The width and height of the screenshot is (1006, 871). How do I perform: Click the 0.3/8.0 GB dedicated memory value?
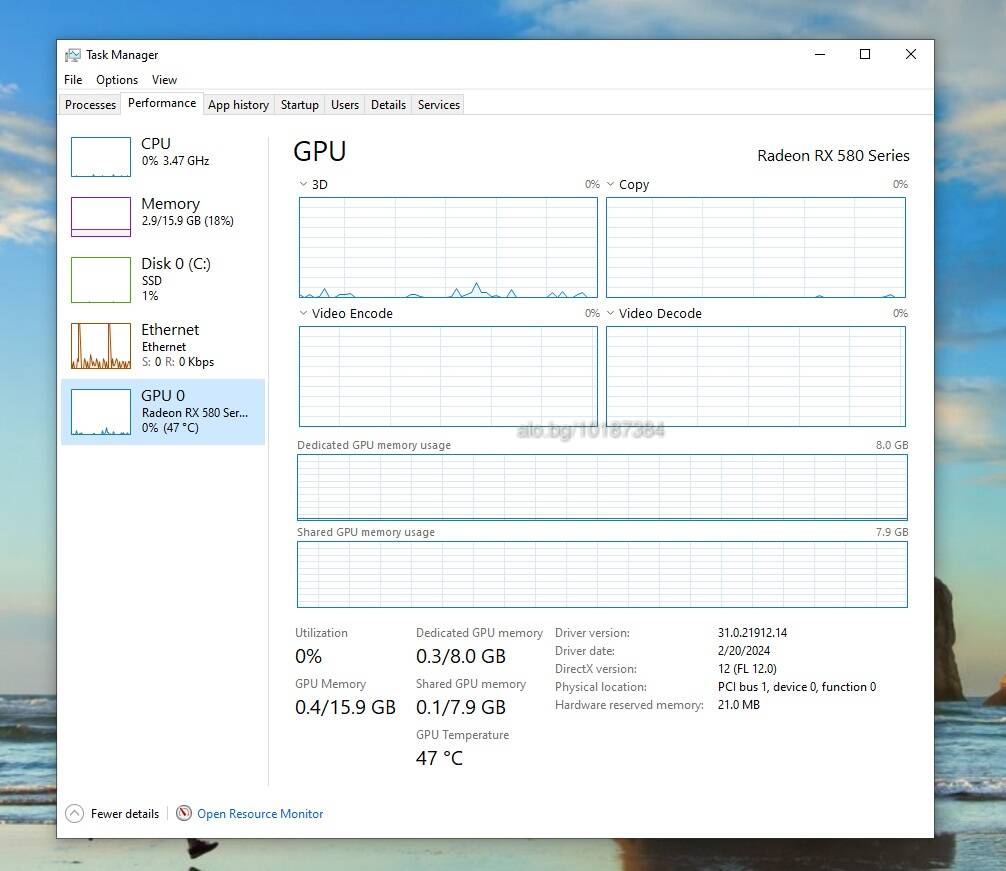461,656
